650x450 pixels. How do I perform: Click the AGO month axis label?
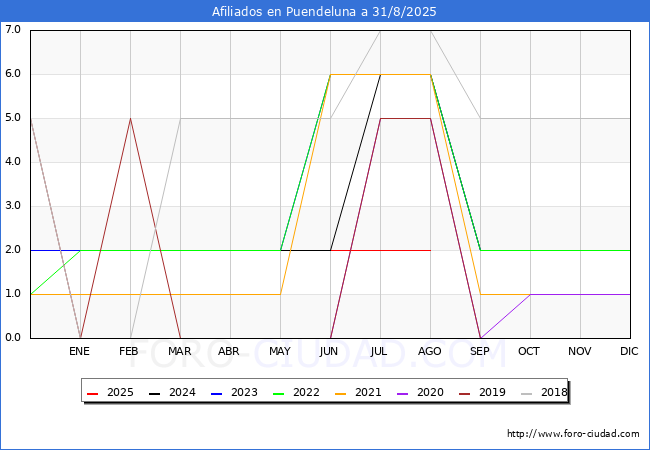(x=429, y=351)
